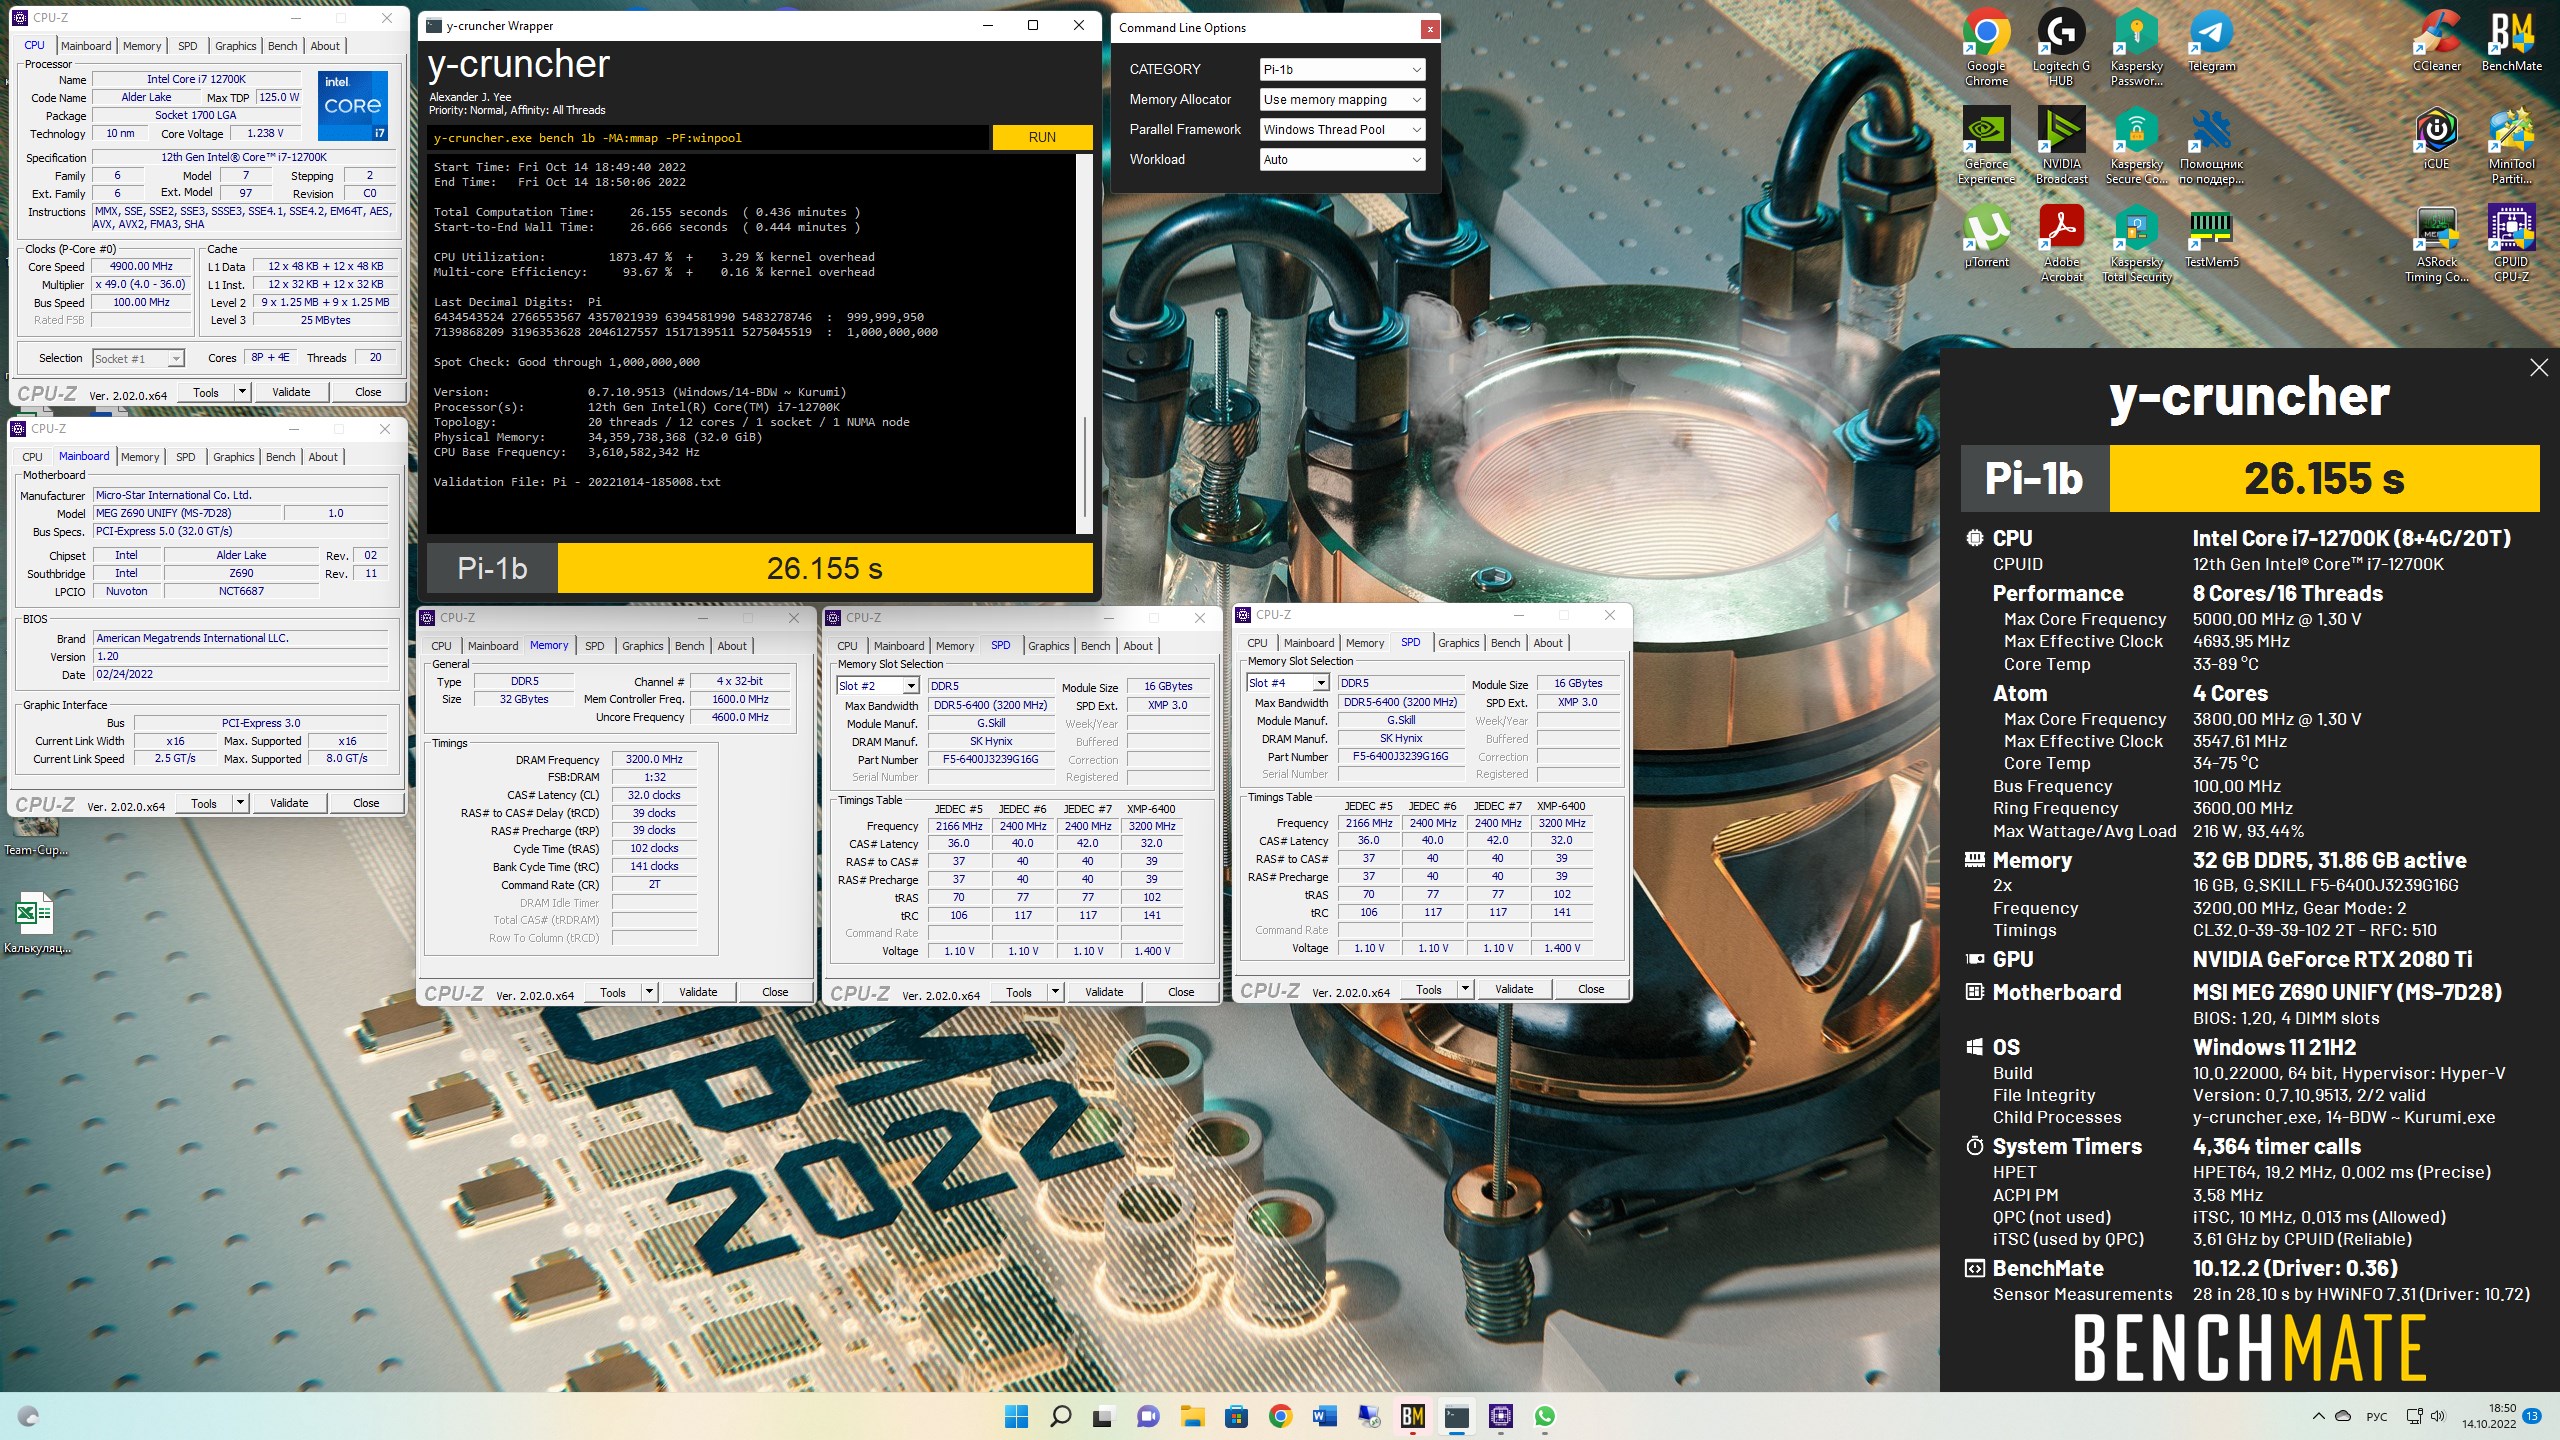The width and height of the screenshot is (2560, 1440).
Task: Open Kaspersky Total Security desktop icon
Action: 2136,244
